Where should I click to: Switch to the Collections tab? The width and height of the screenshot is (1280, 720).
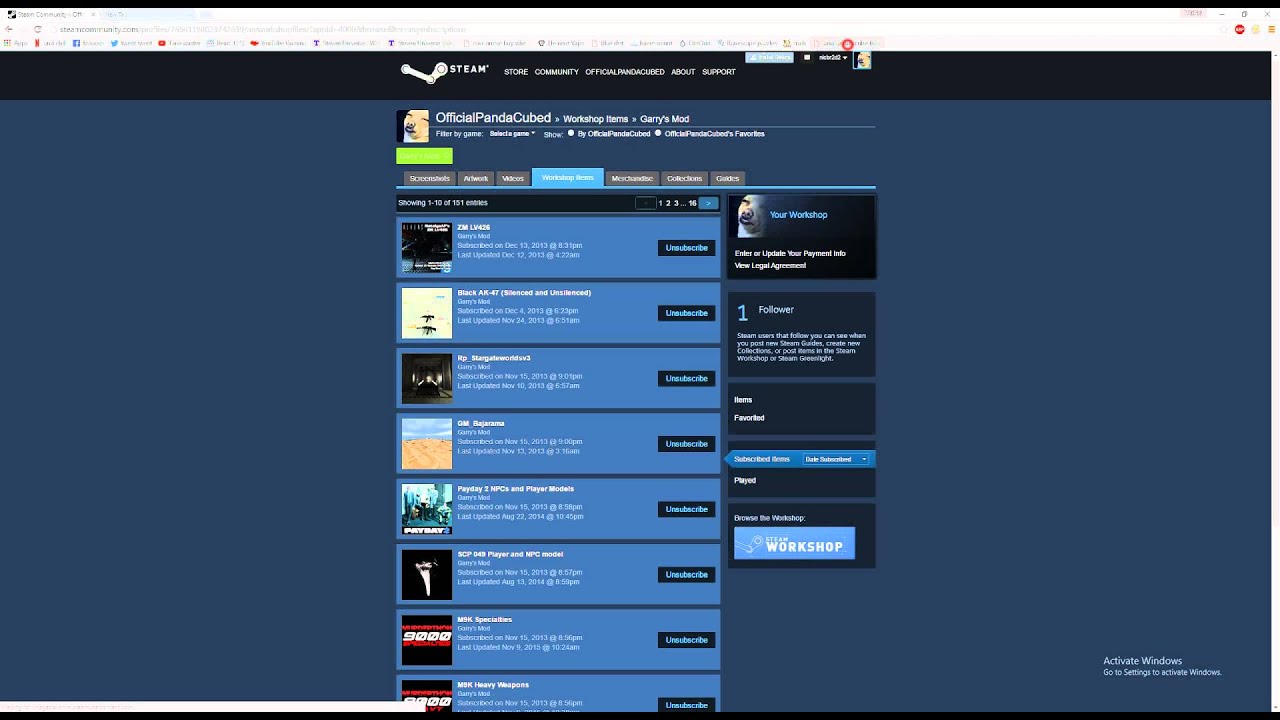pos(684,178)
